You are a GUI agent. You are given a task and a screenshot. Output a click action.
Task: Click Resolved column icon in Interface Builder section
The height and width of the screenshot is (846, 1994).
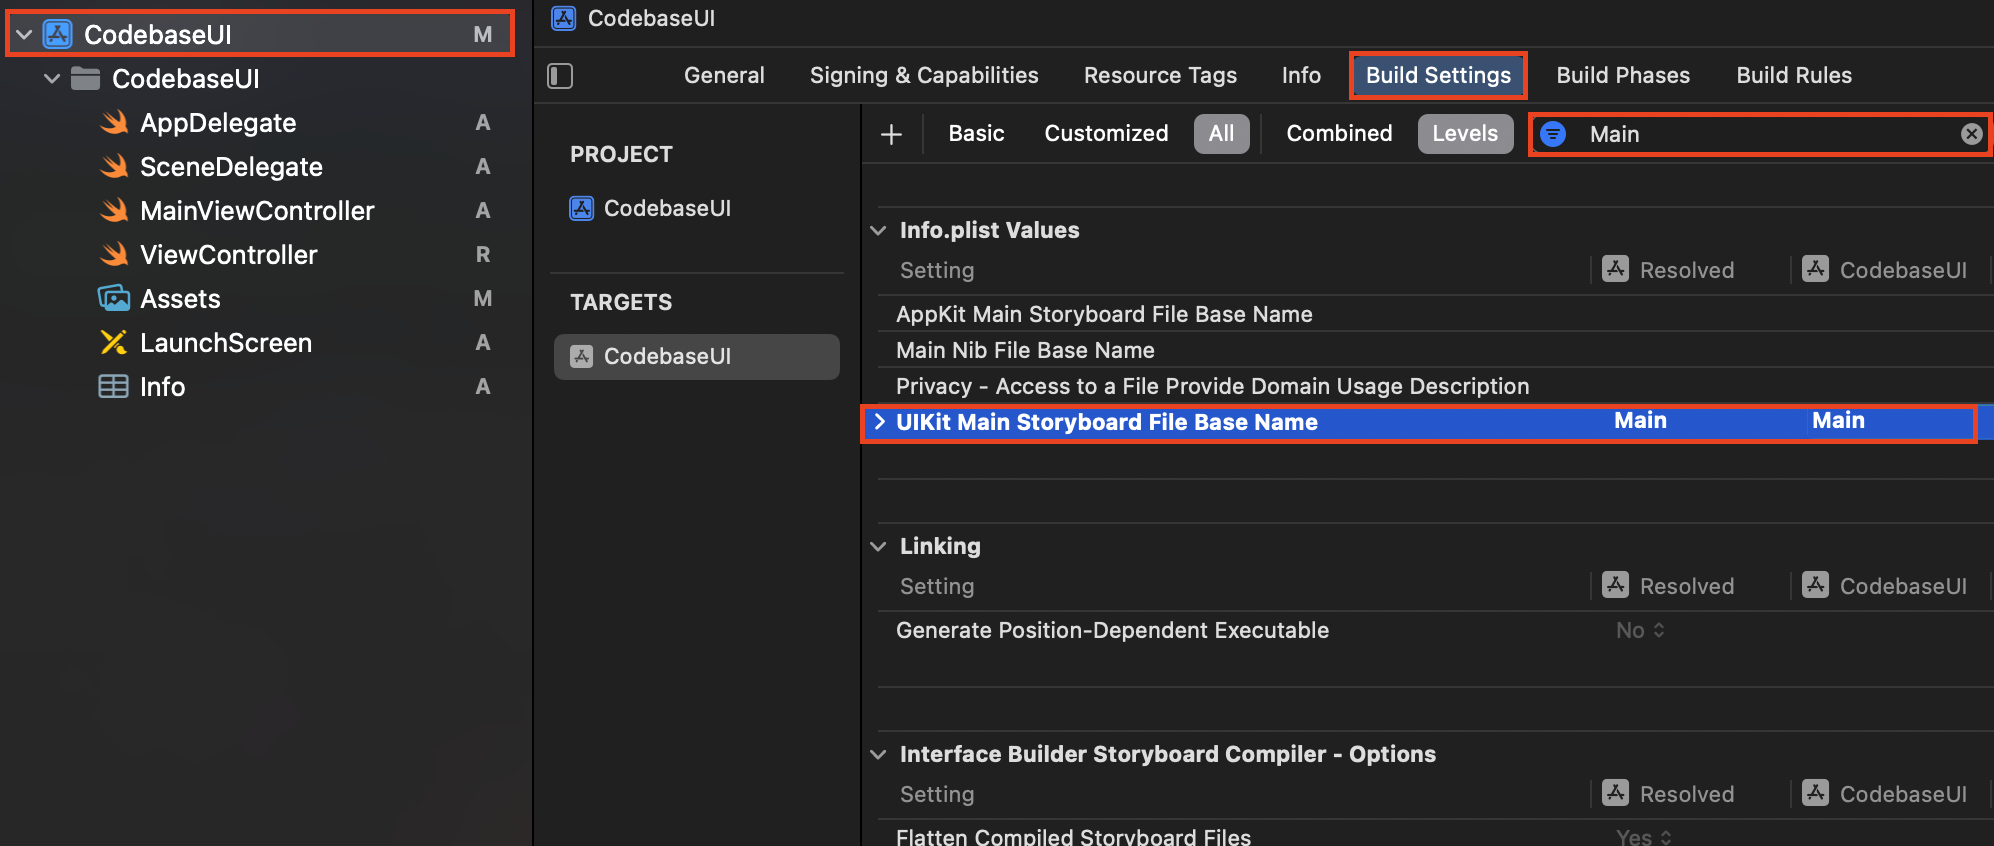[x=1615, y=793]
